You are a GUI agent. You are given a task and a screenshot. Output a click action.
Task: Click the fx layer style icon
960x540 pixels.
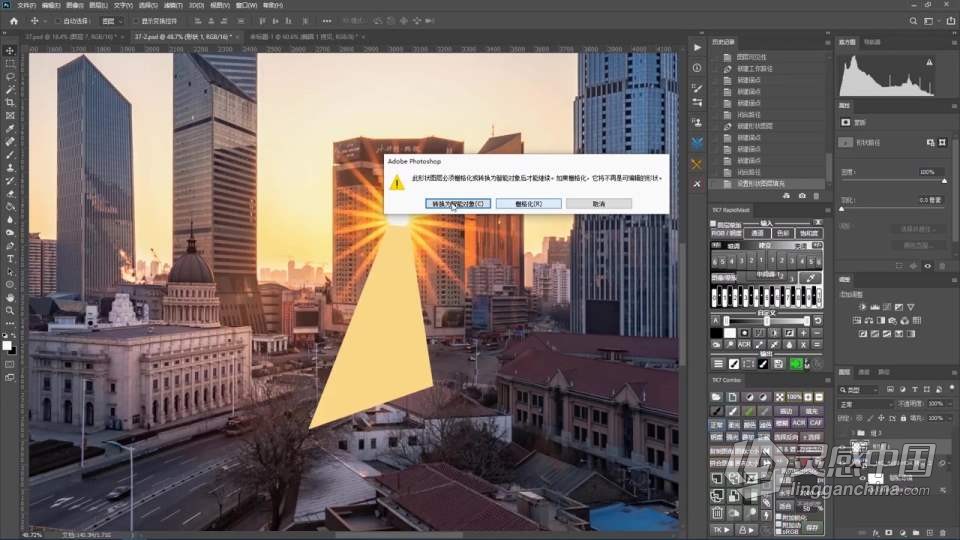coord(876,533)
